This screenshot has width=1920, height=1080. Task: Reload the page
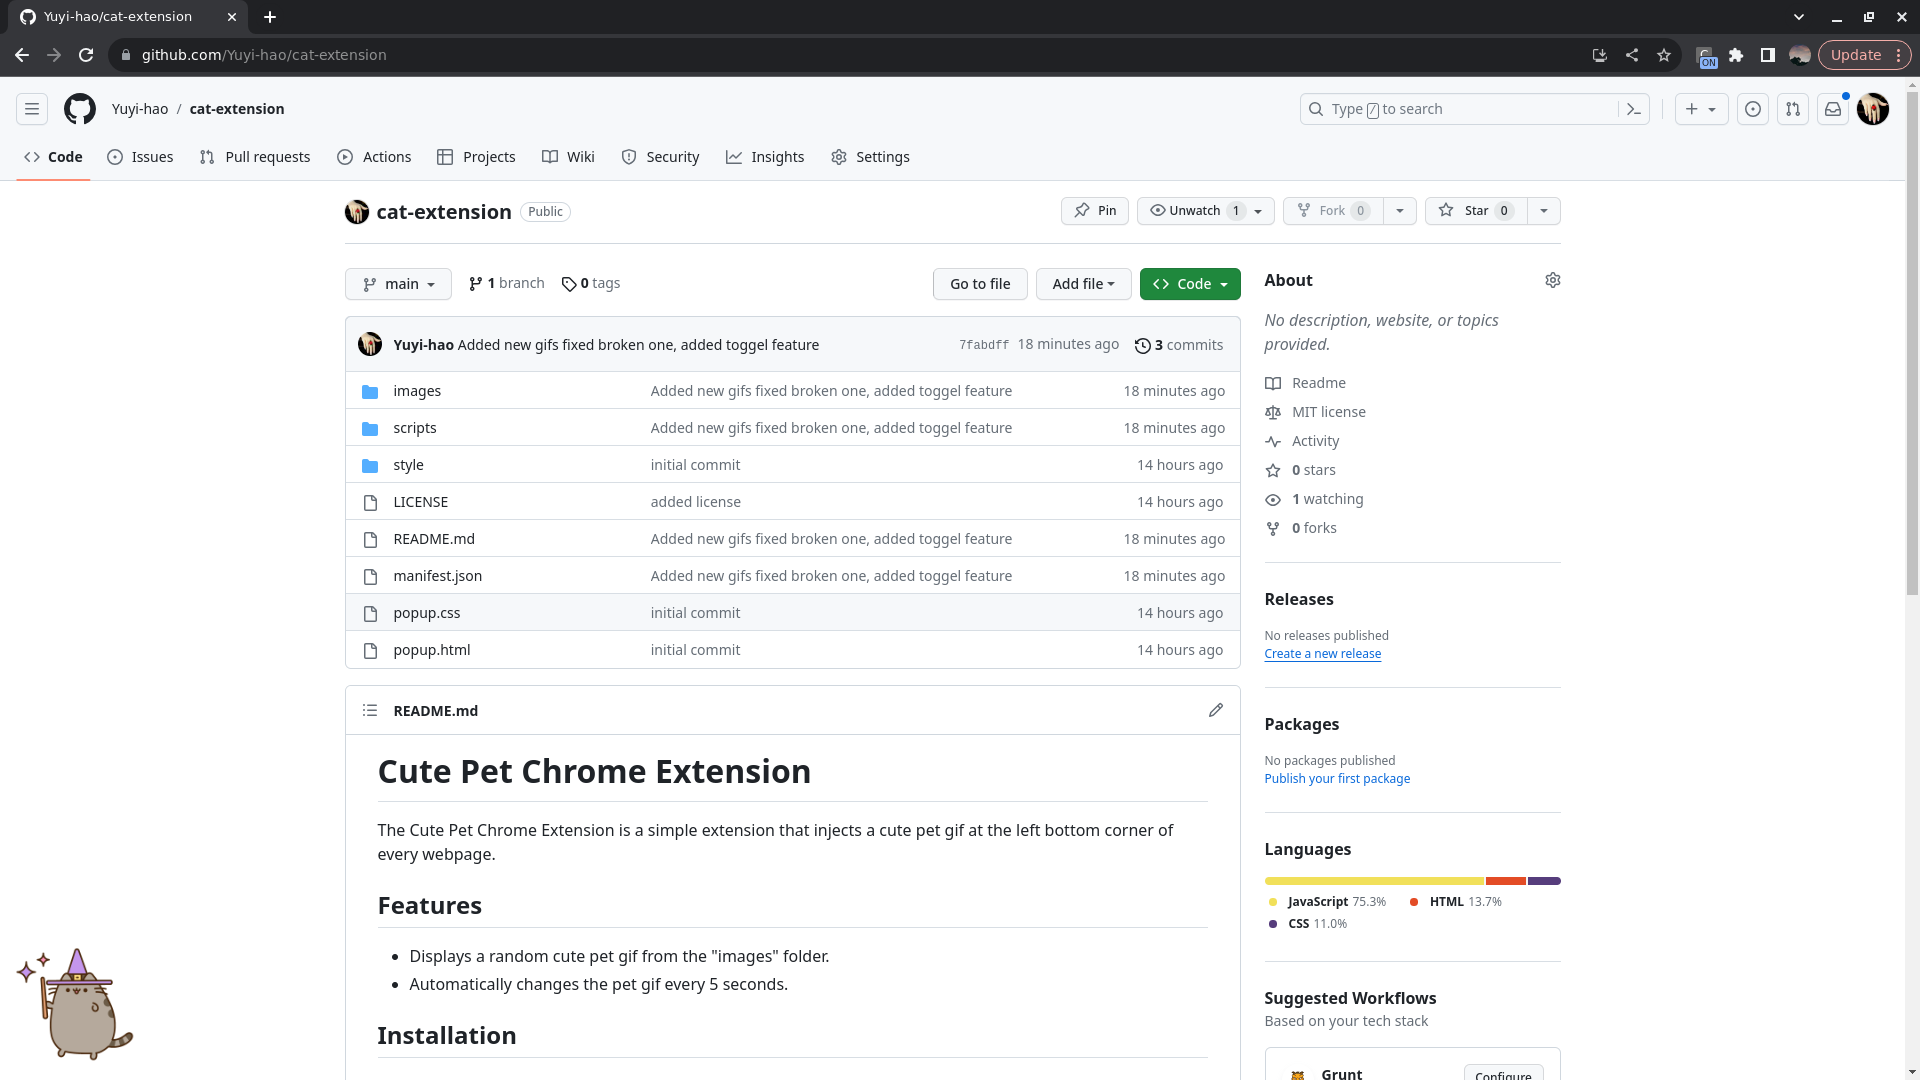[x=86, y=55]
